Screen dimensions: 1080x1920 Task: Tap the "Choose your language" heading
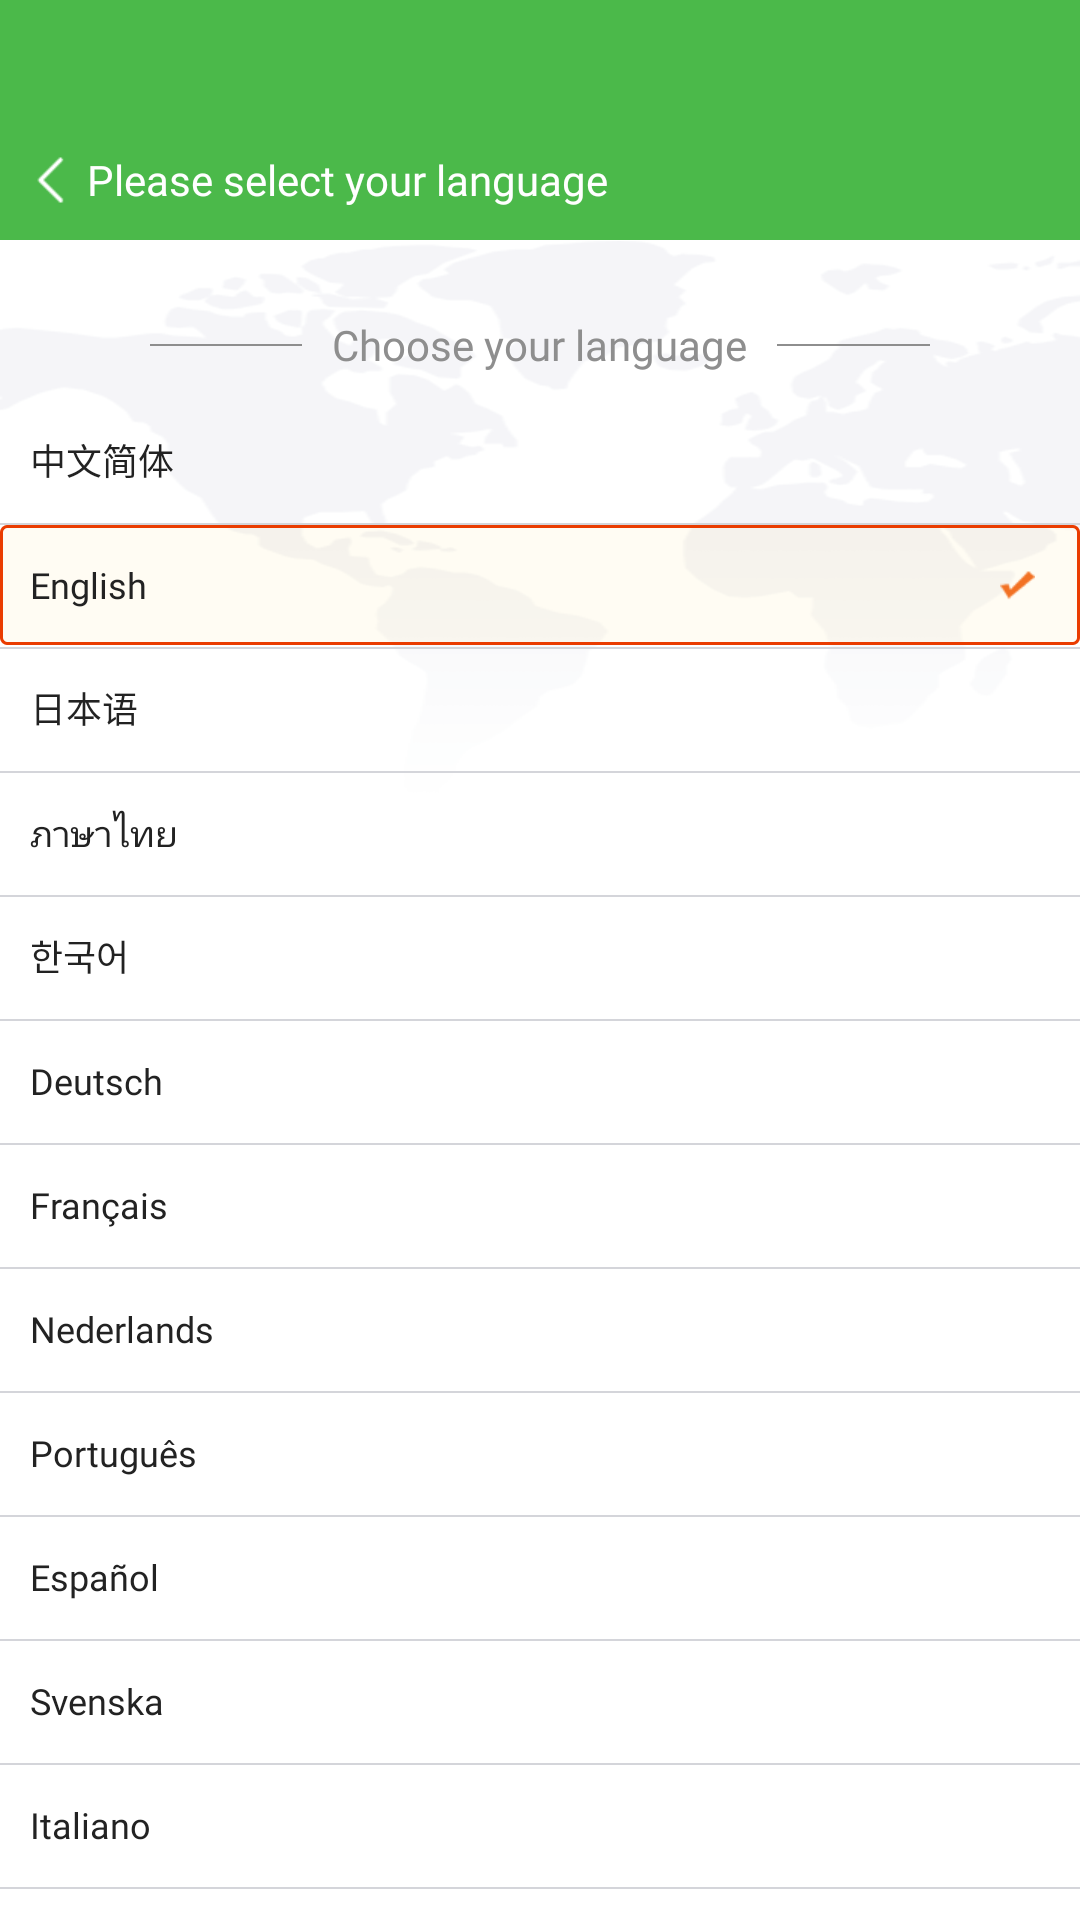[540, 347]
